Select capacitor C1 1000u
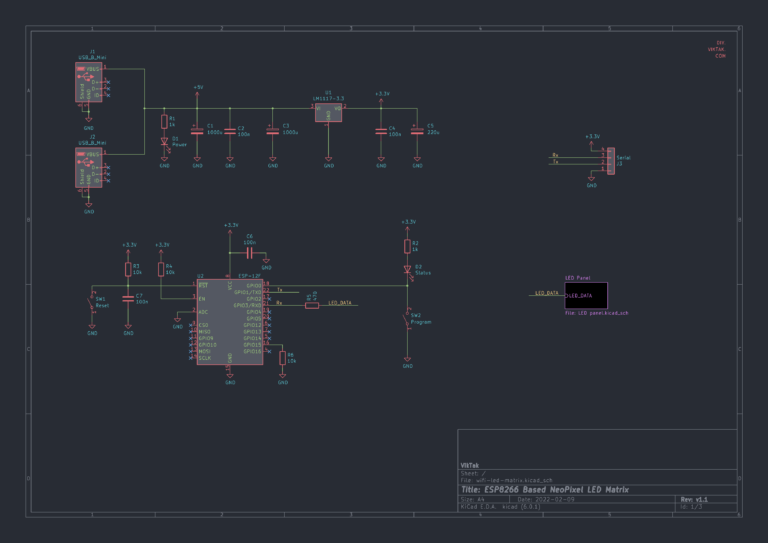The width and height of the screenshot is (768, 543). coord(197,131)
